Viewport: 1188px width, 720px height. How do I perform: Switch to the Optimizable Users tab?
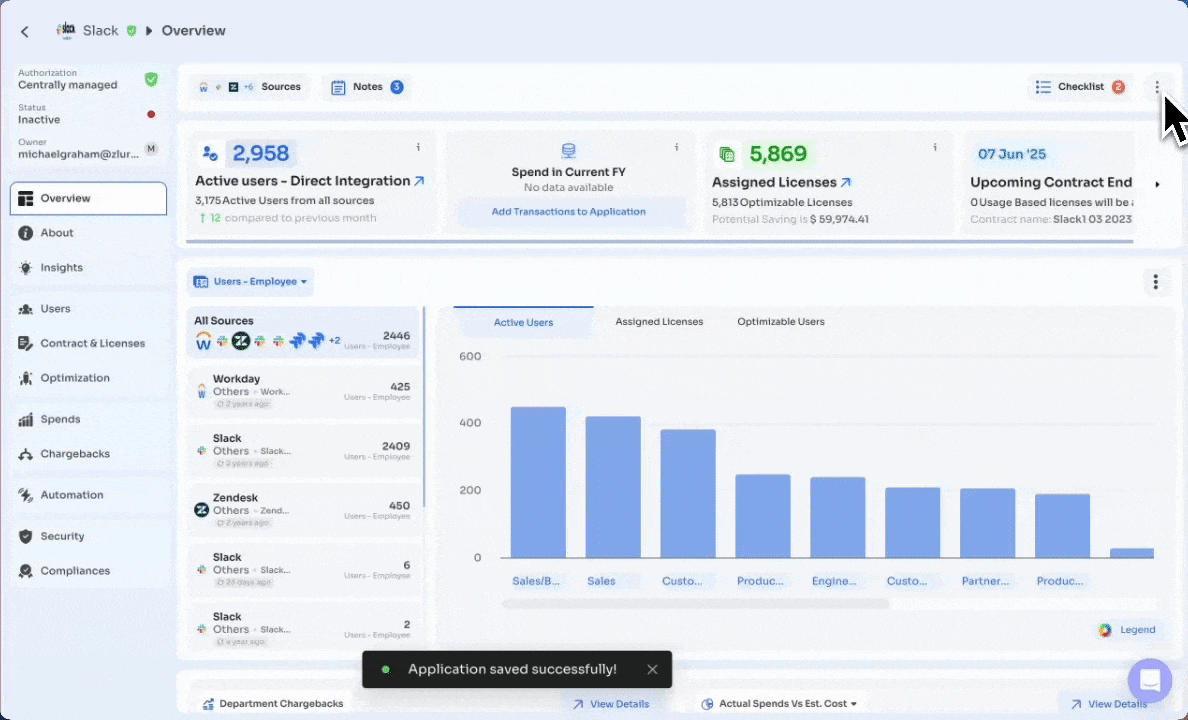tap(780, 322)
